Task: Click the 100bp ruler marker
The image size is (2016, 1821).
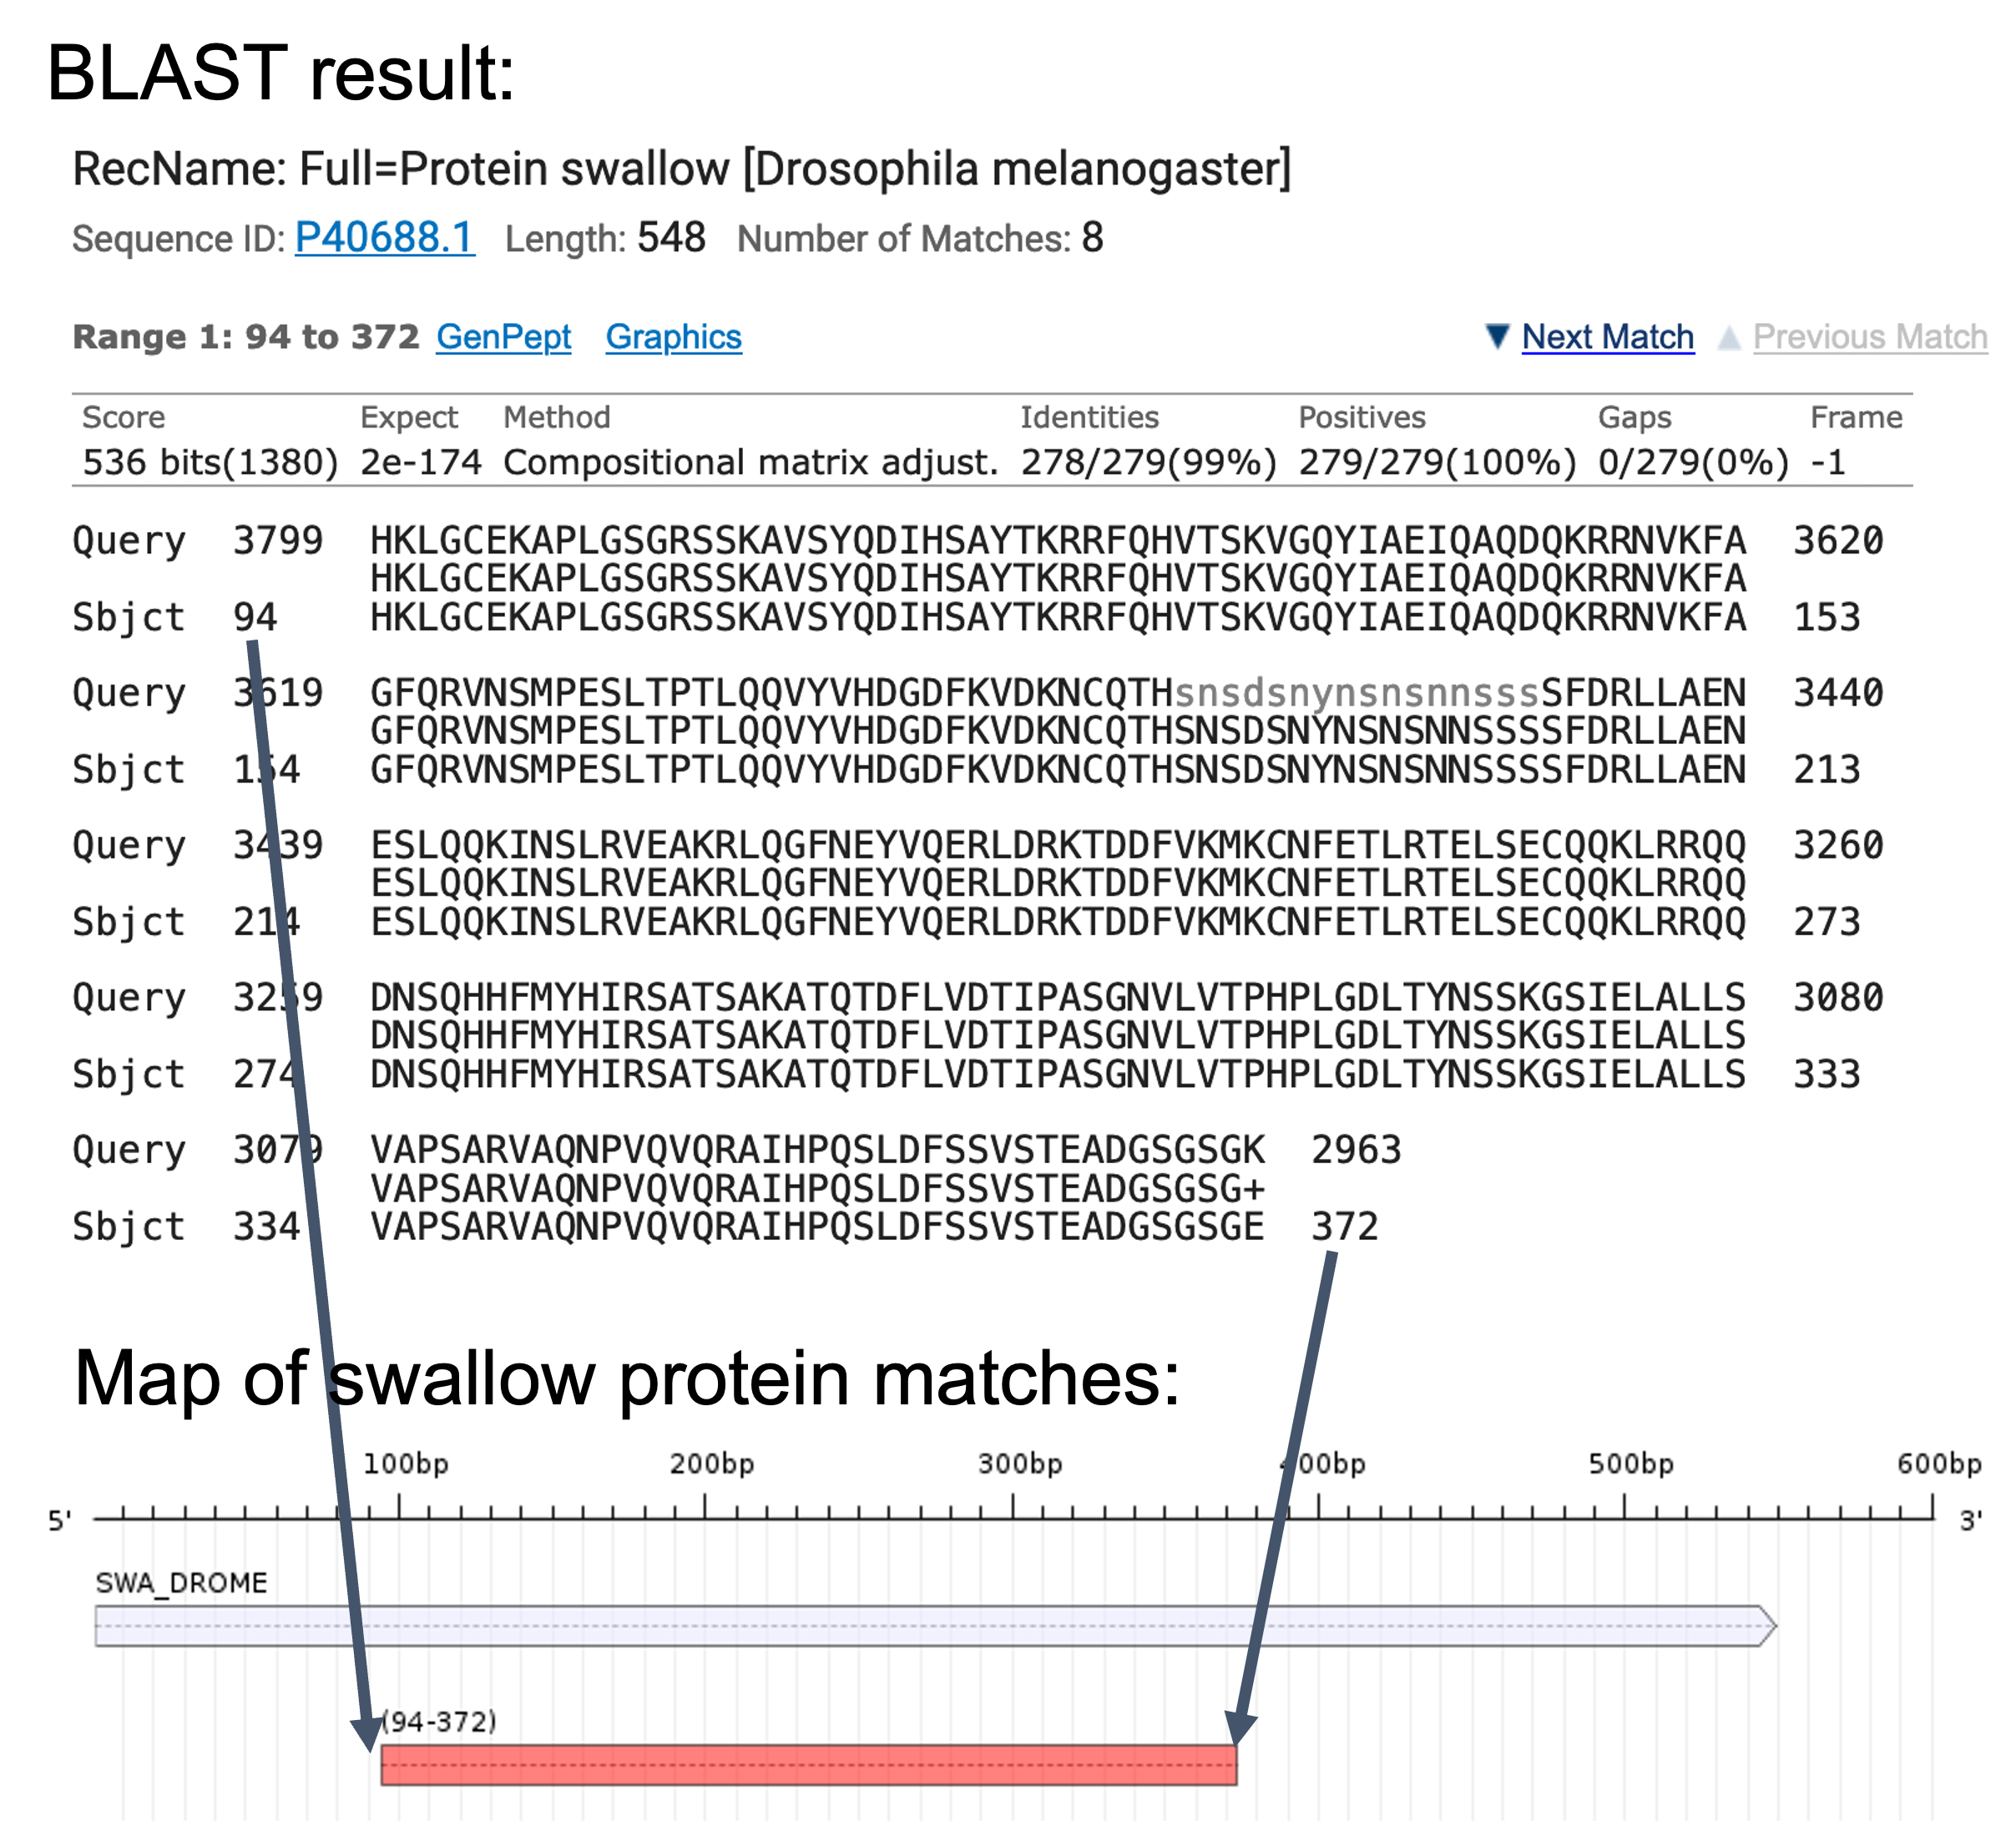Action: point(405,1464)
